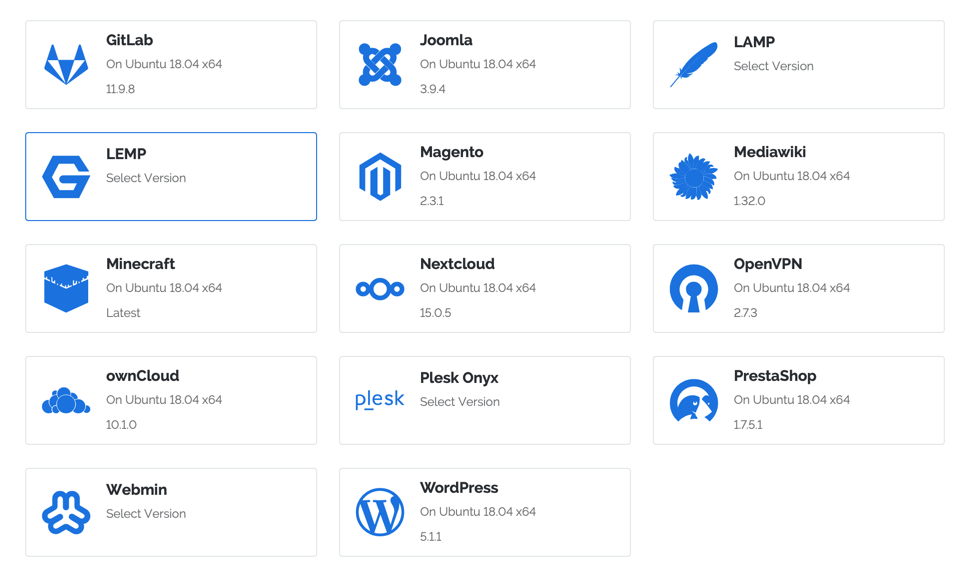
Task: Click the LAMP title text
Action: [x=754, y=42]
